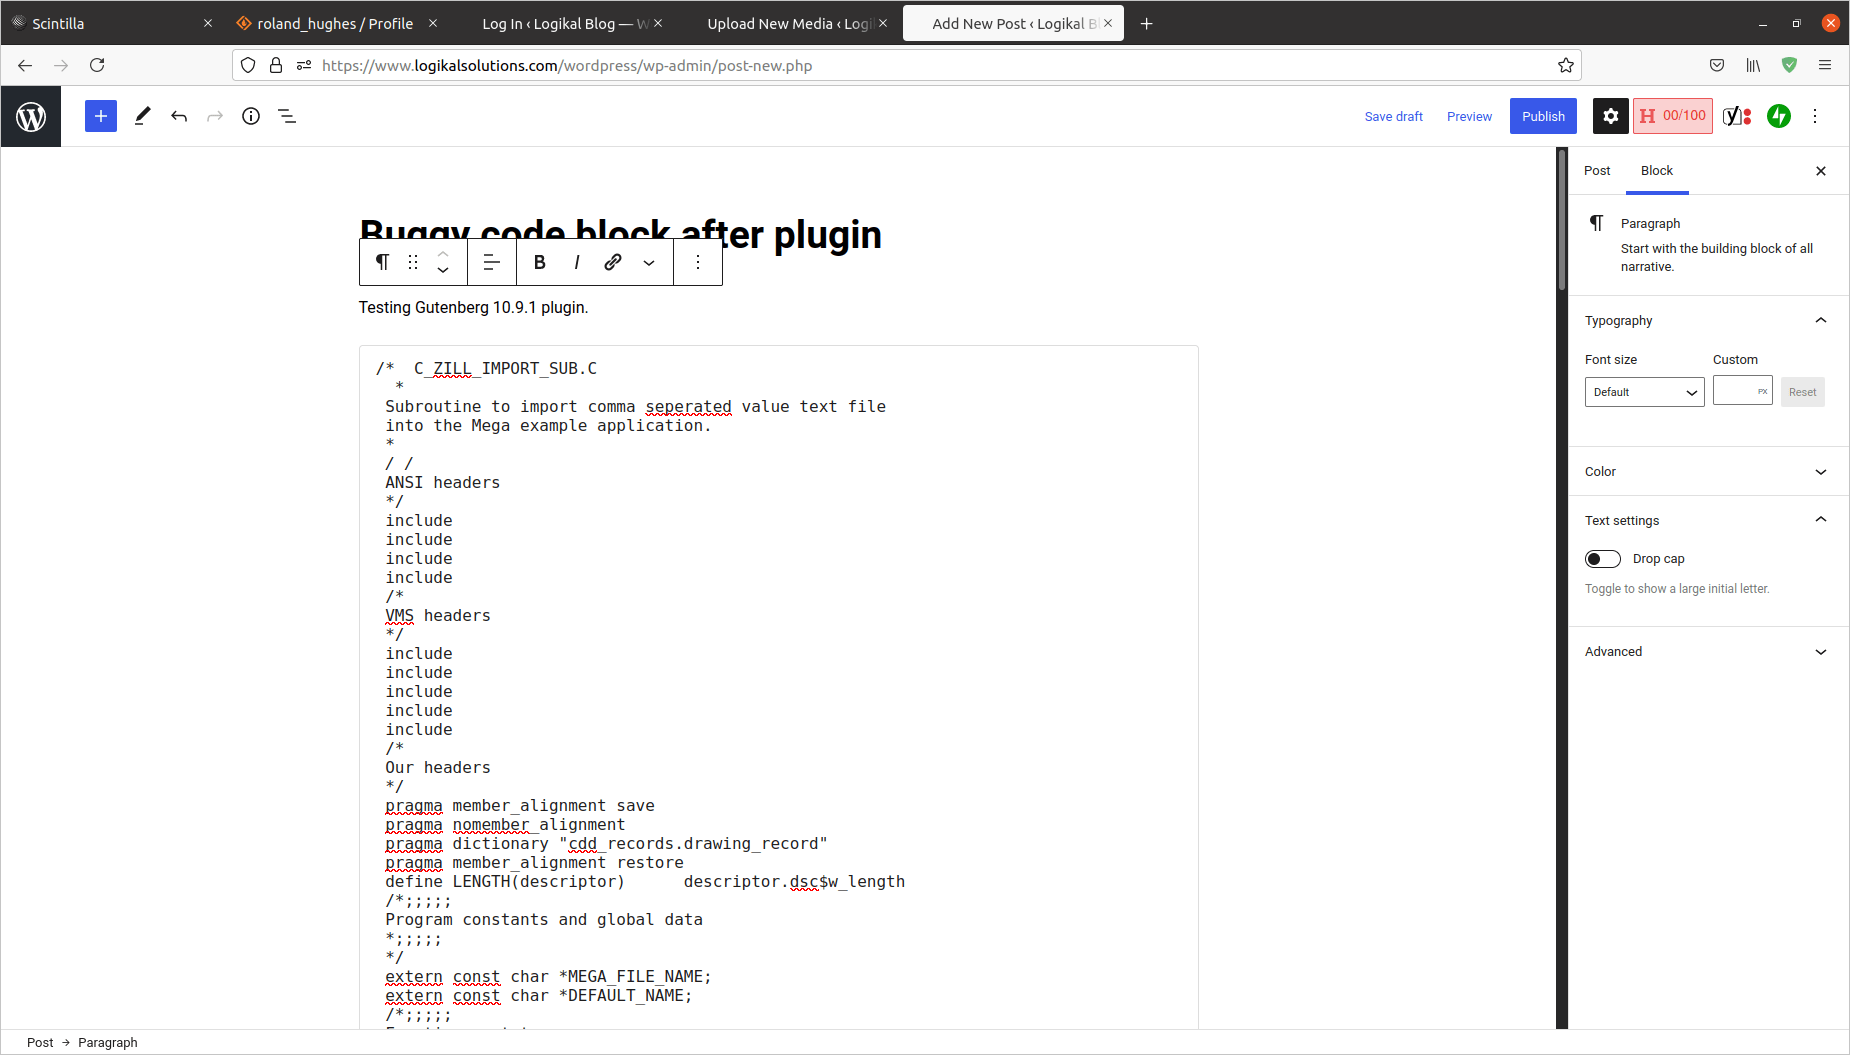This screenshot has width=1850, height=1055.
Task: Click the custom font size px field
Action: (1741, 391)
